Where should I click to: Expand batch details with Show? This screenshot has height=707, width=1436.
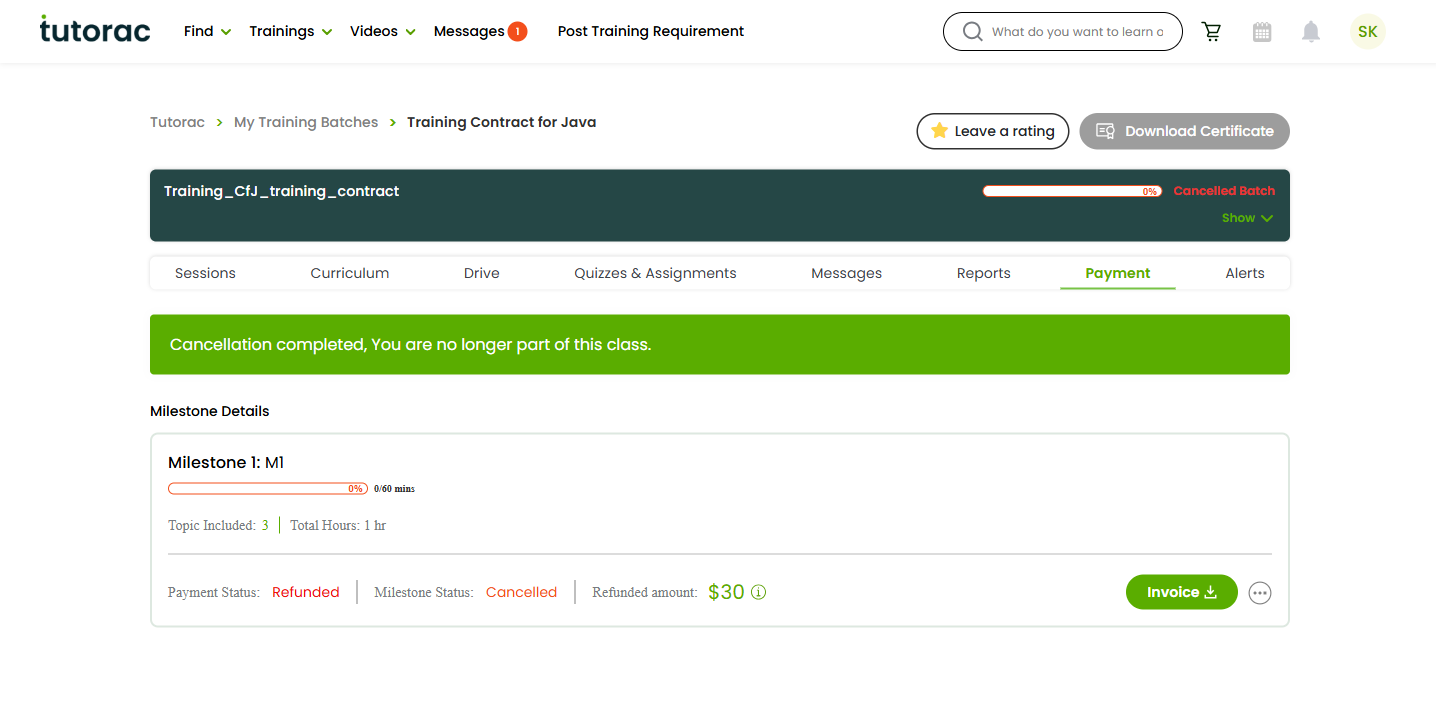[1247, 218]
